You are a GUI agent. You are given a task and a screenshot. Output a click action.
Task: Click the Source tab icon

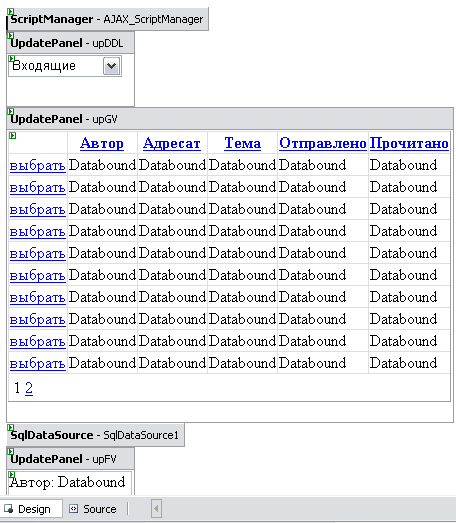point(73,509)
